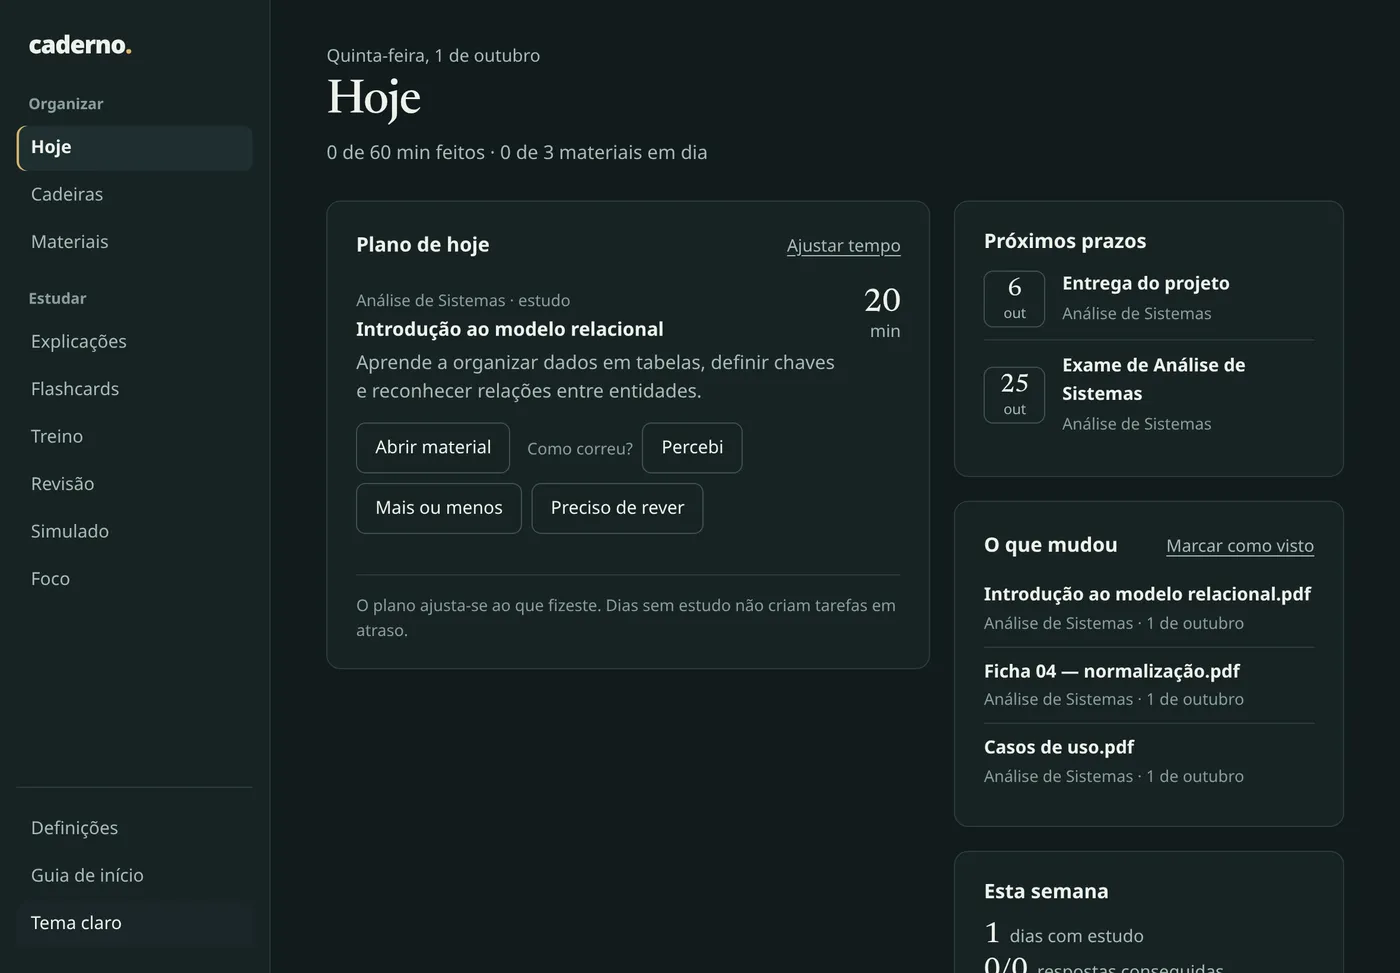This screenshot has width=1400, height=973.
Task: Click Marcar como visto link
Action: click(x=1240, y=546)
